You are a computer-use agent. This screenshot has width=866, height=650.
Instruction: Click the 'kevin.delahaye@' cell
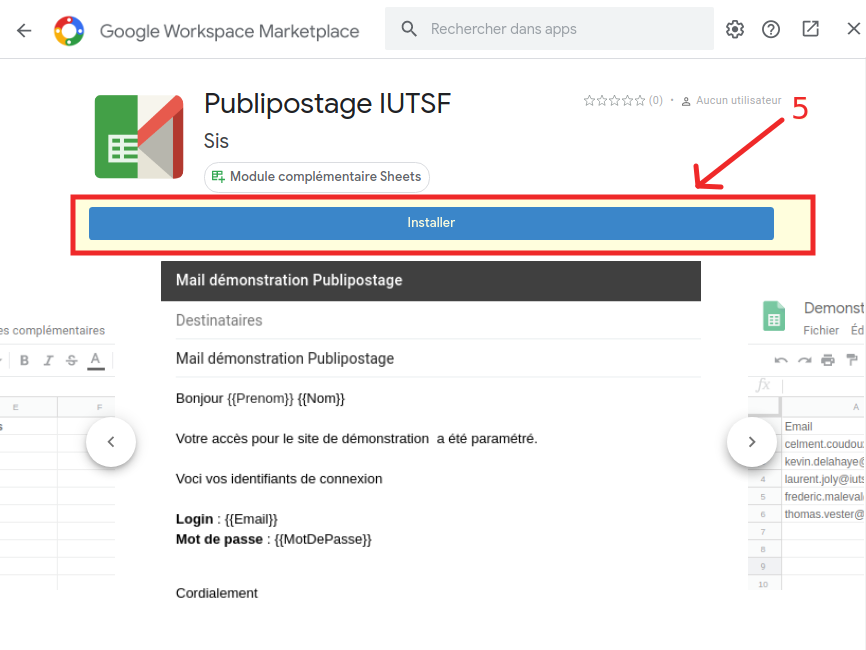pyautogui.click(x=823, y=462)
